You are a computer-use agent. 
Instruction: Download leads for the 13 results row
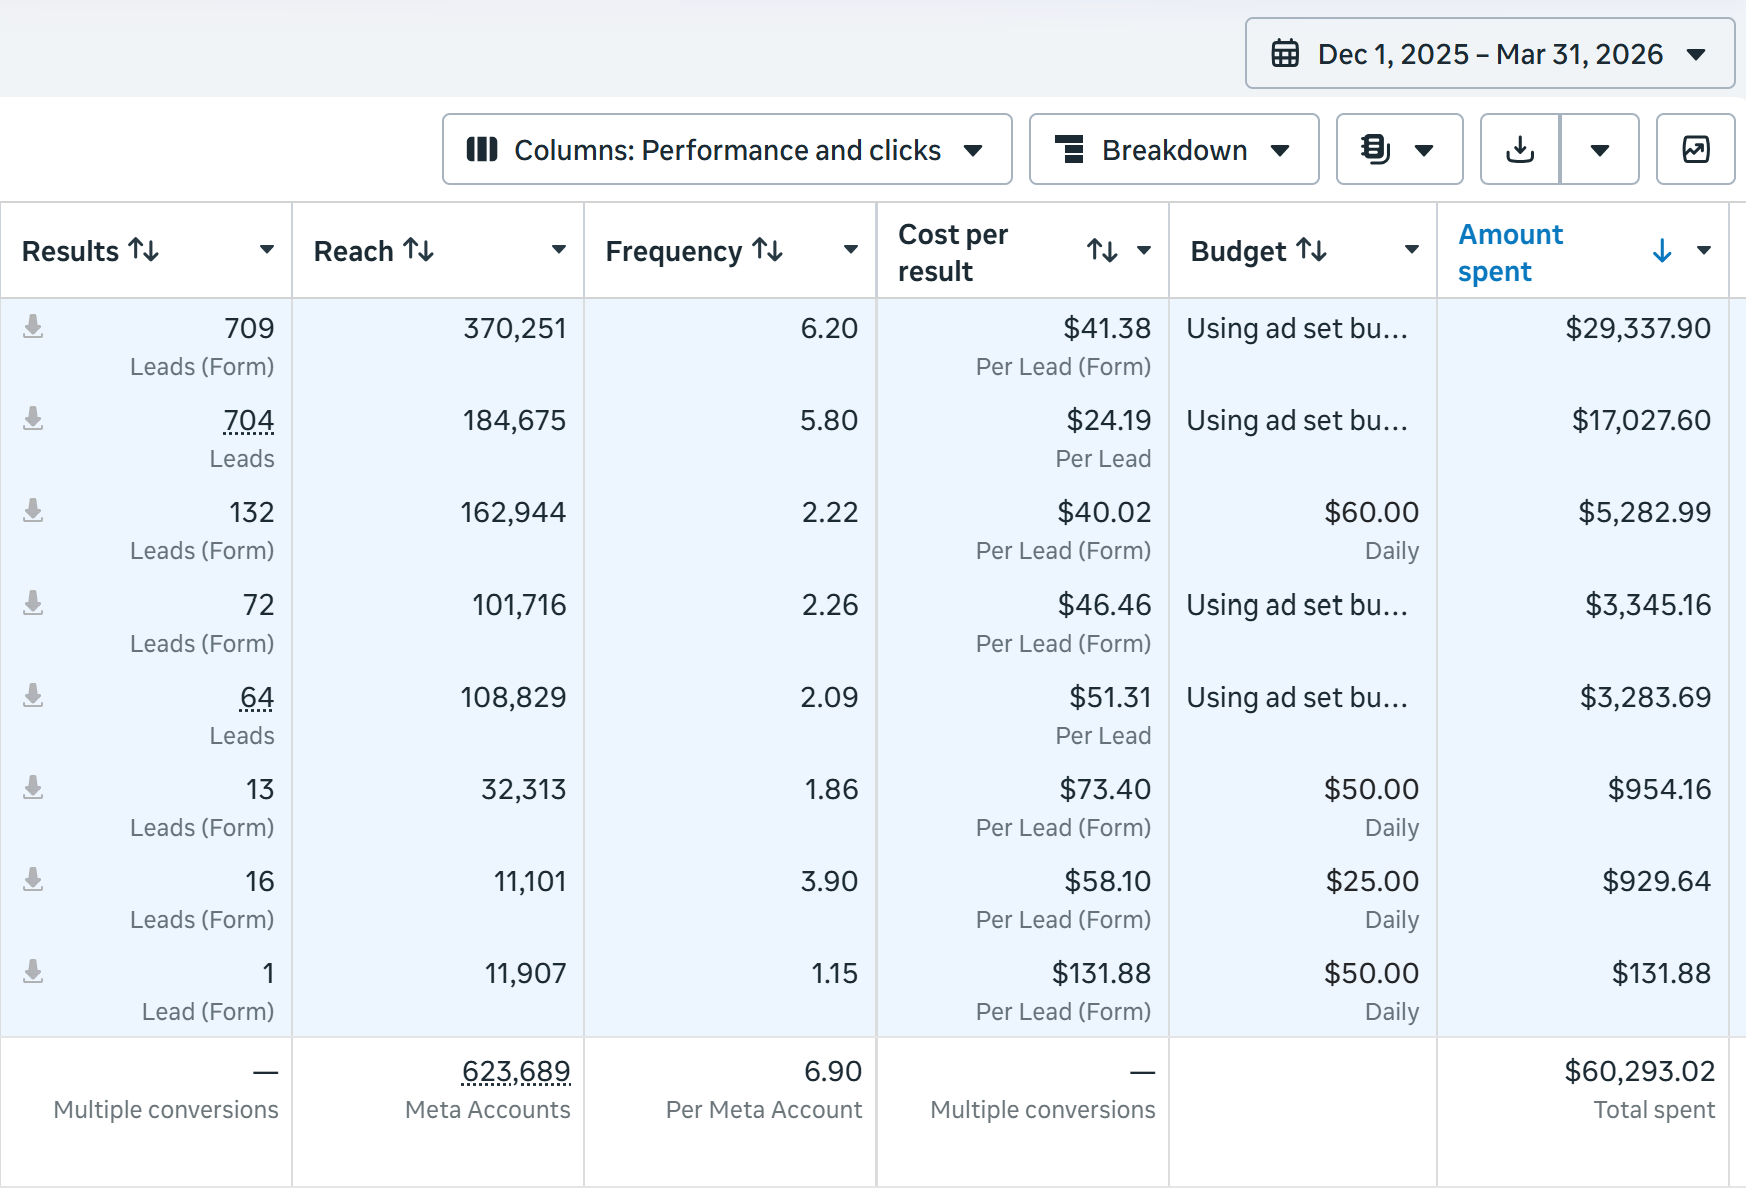(x=33, y=788)
